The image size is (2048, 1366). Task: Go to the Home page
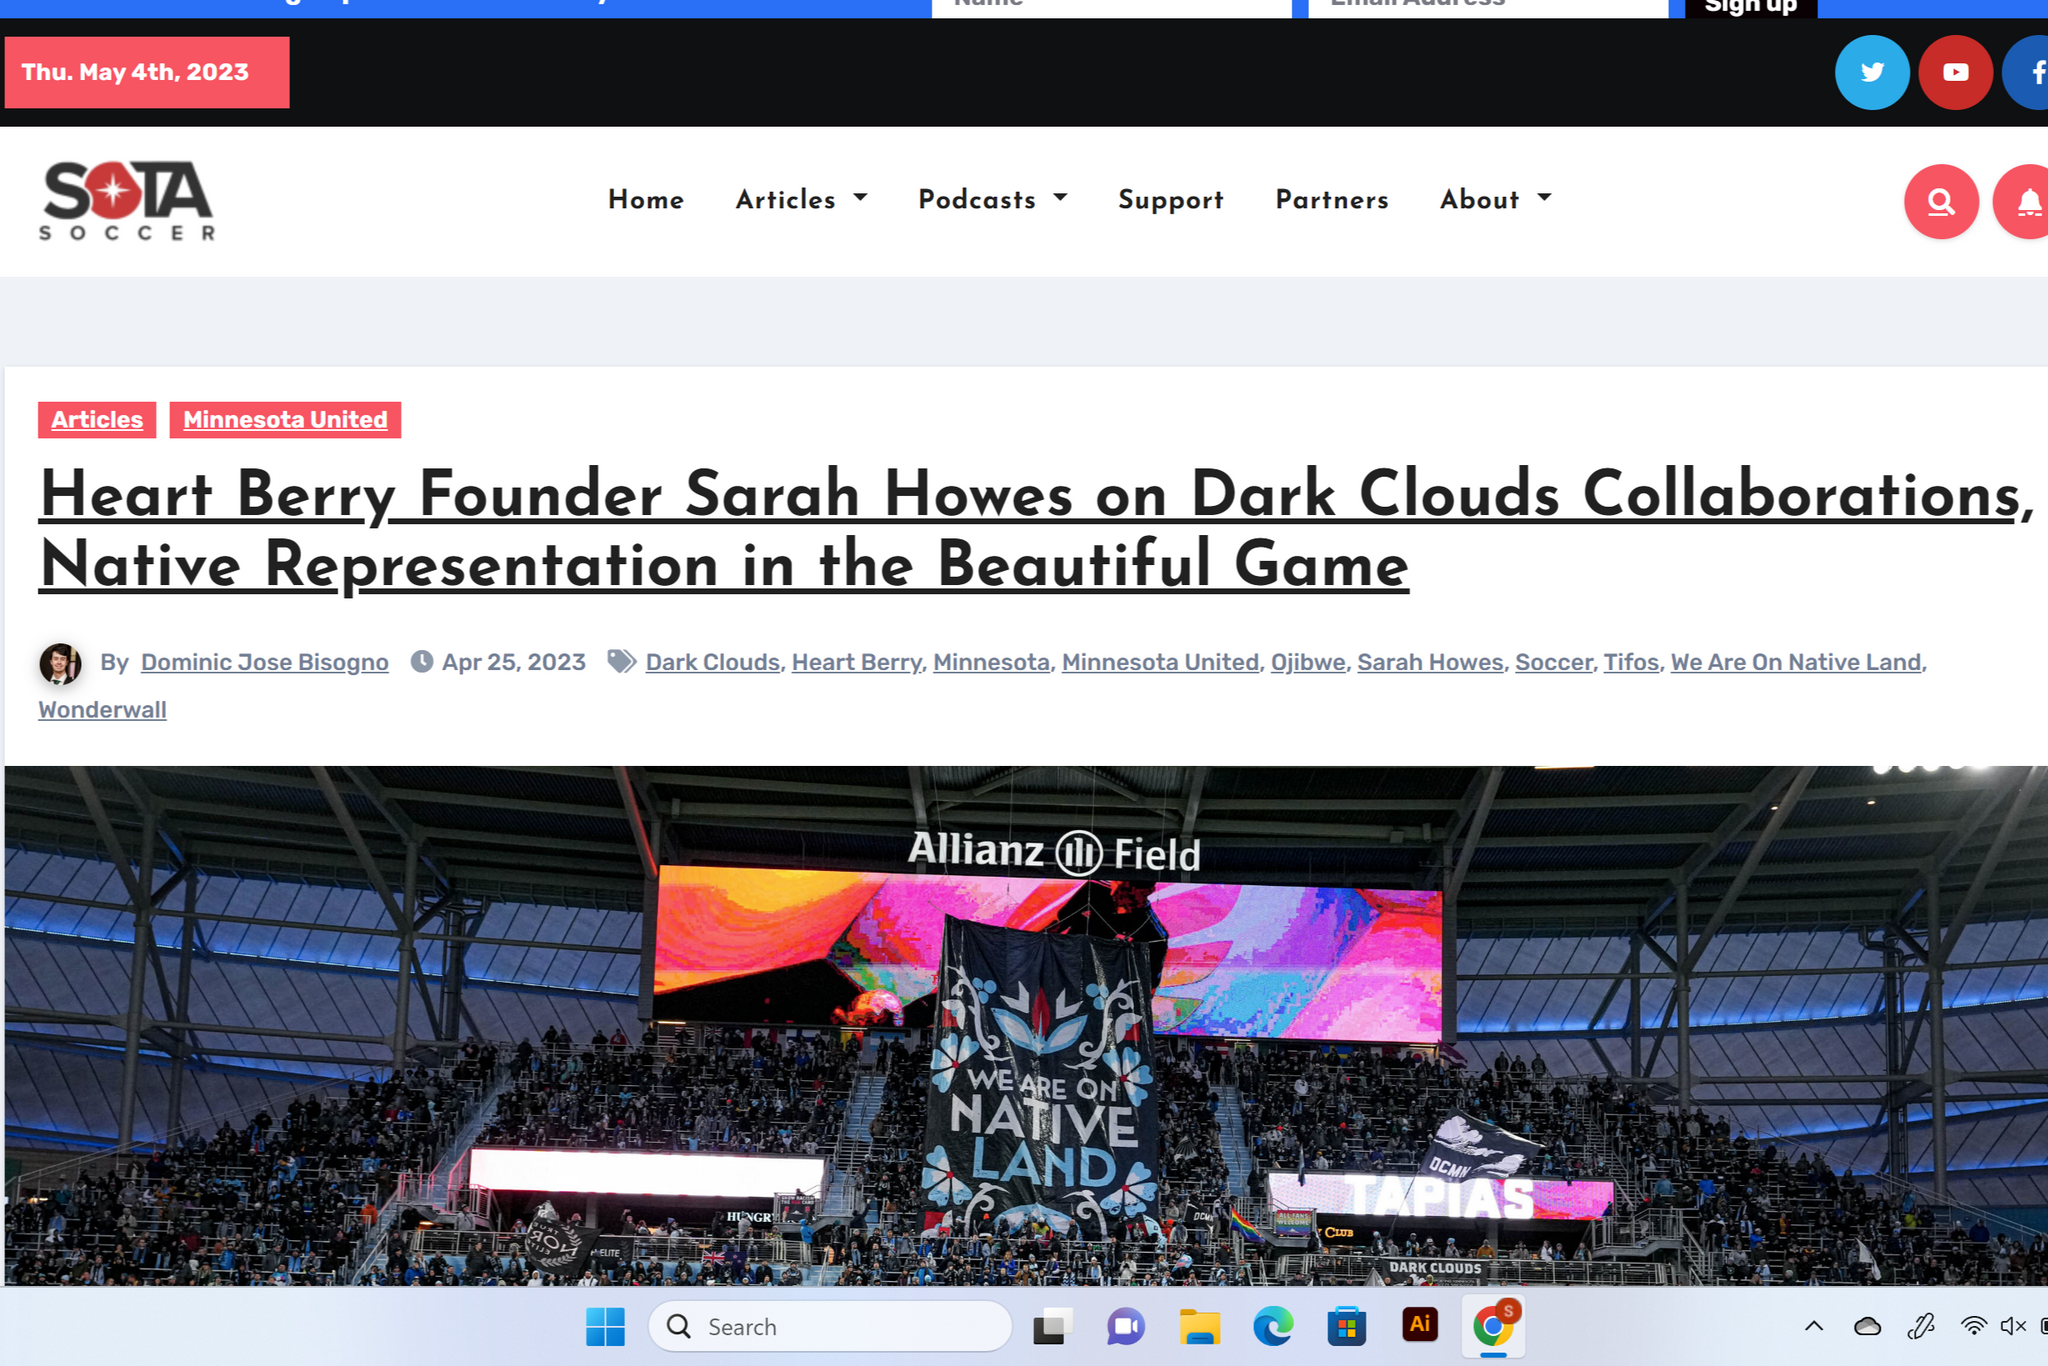coord(646,199)
